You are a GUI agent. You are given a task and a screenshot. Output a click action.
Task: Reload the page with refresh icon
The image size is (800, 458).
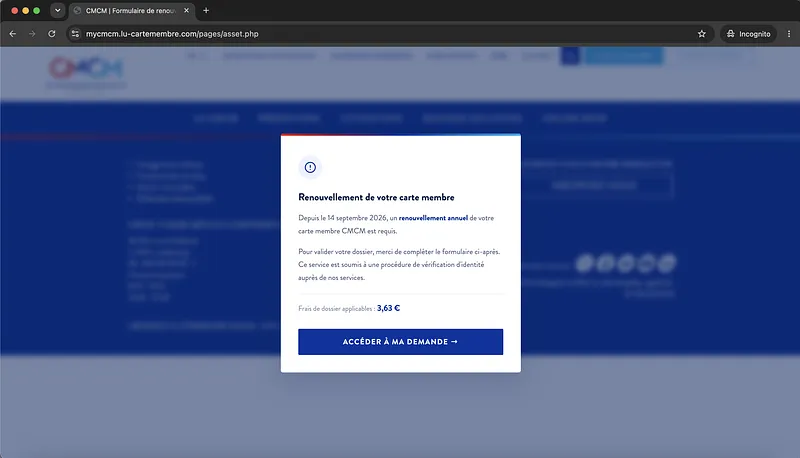[52, 34]
